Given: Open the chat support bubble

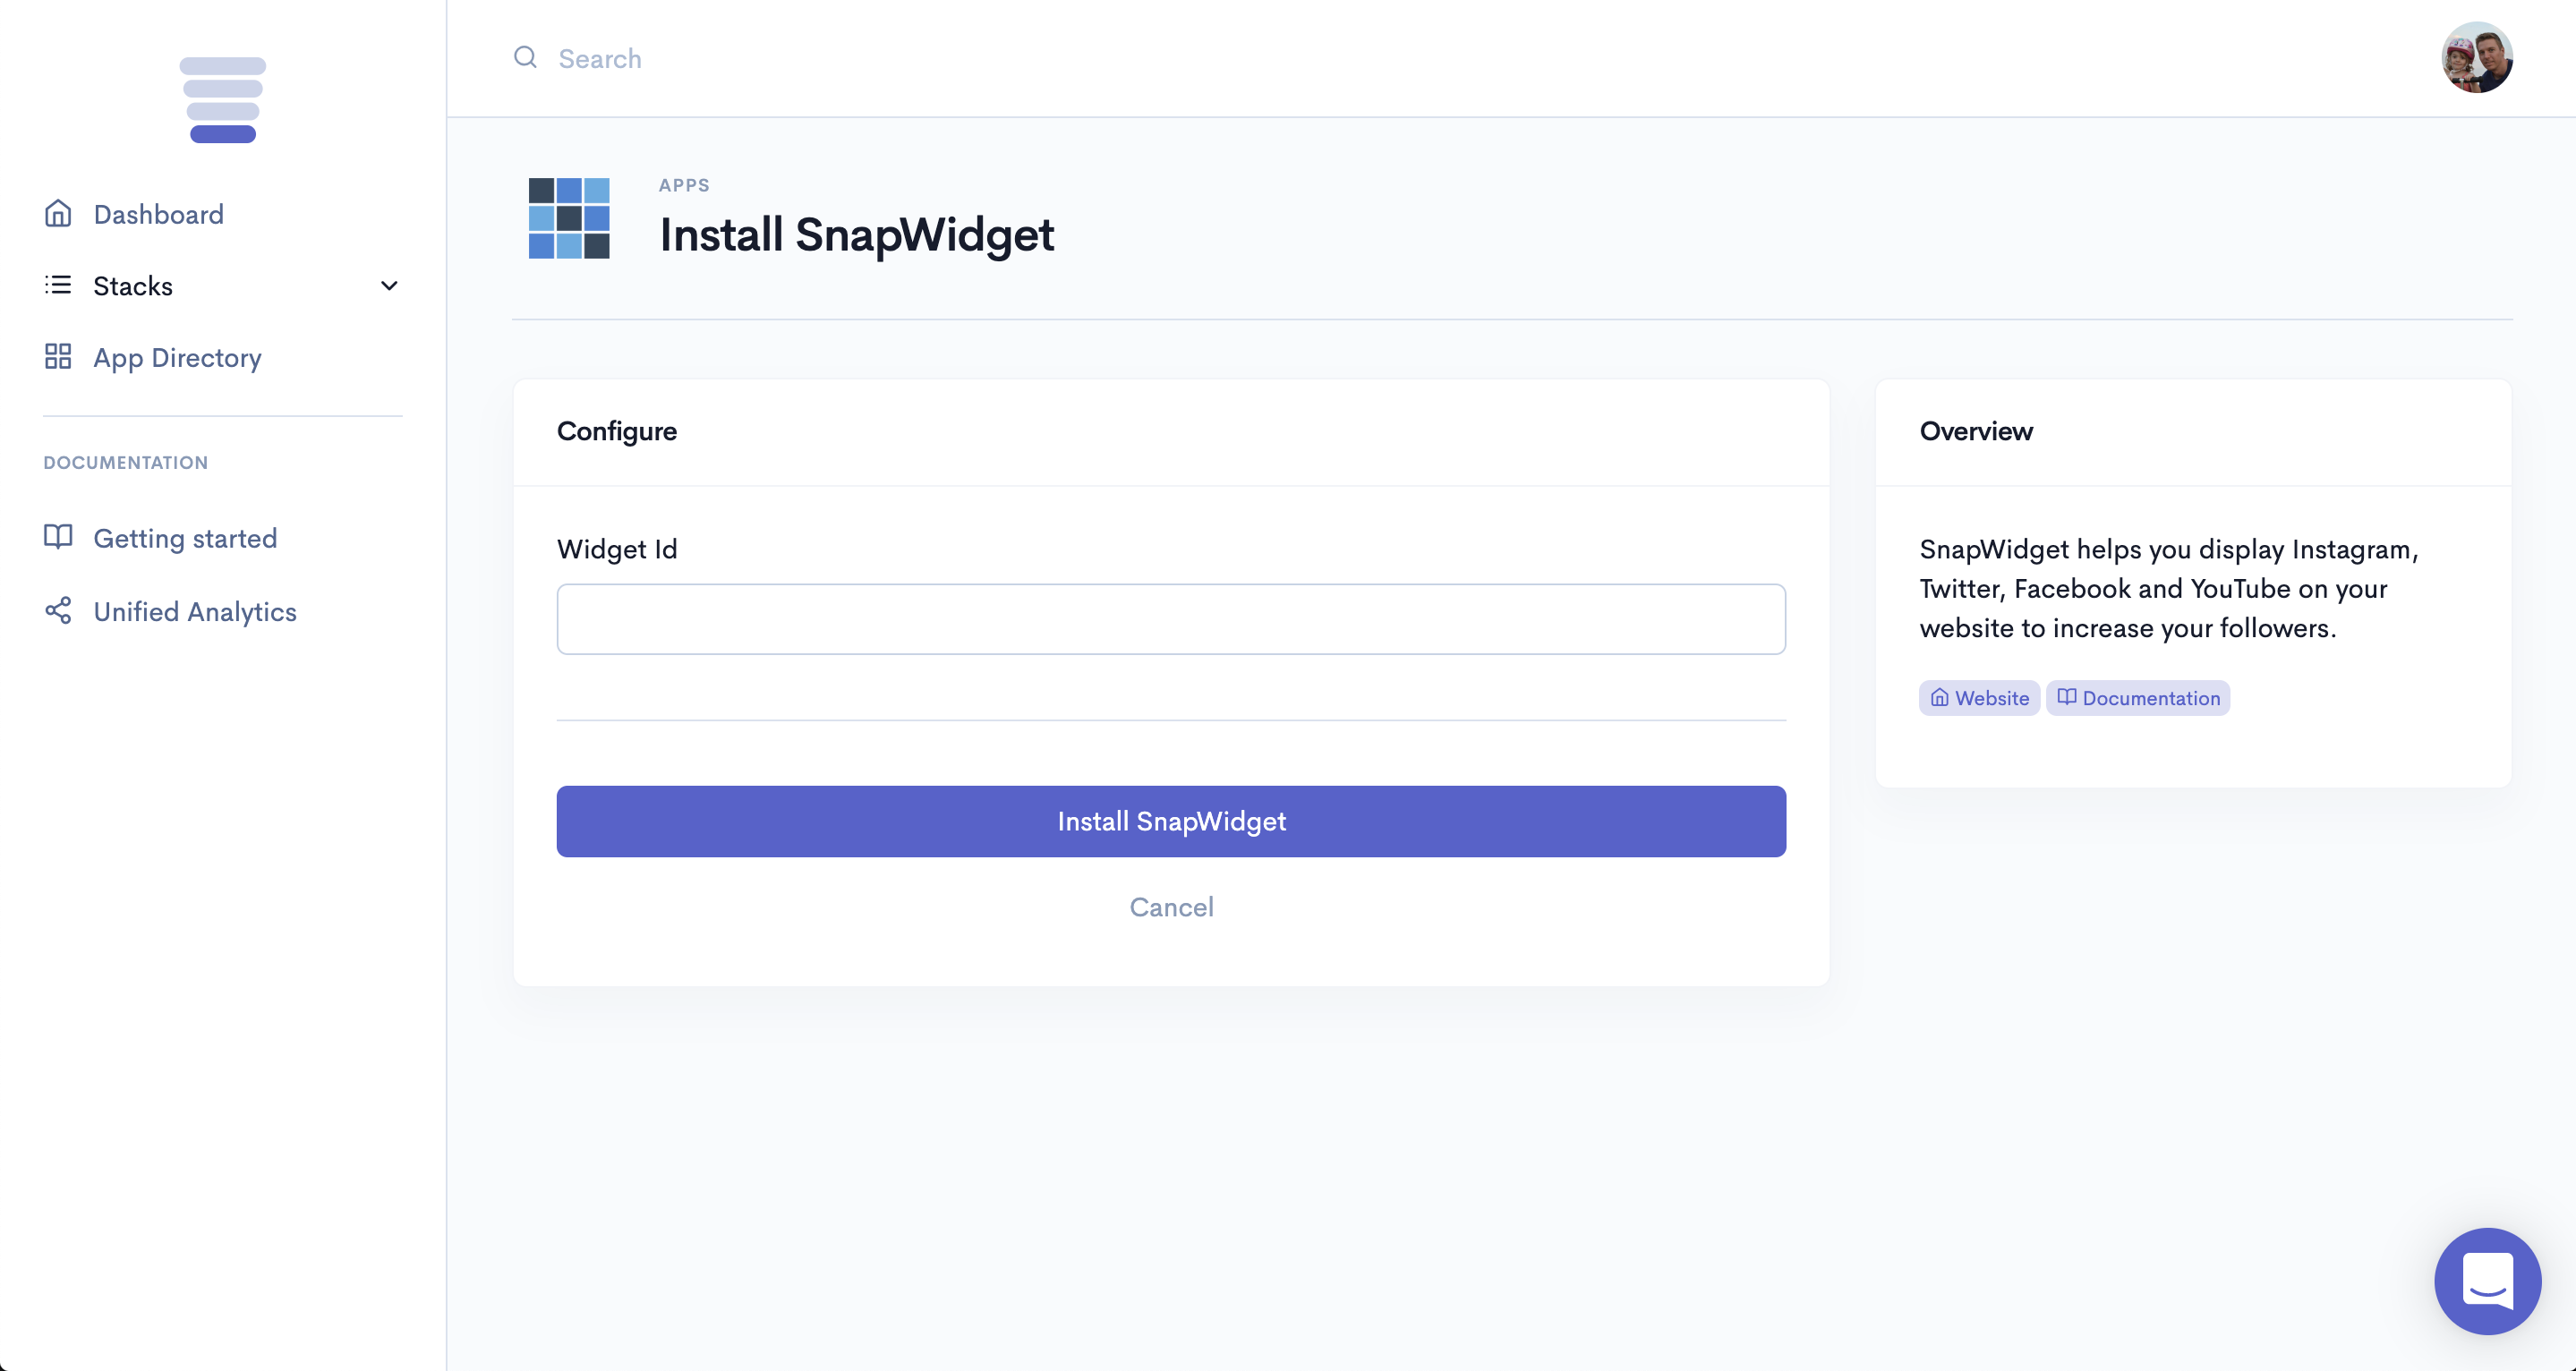Looking at the screenshot, I should (x=2487, y=1280).
